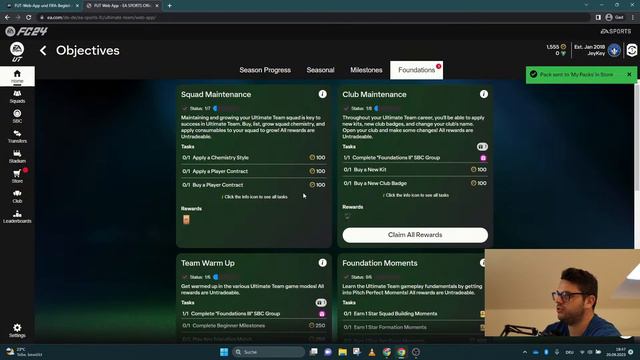This screenshot has height=360, width=640.
Task: Show Squad Maintenance info icon
Action: (322, 94)
